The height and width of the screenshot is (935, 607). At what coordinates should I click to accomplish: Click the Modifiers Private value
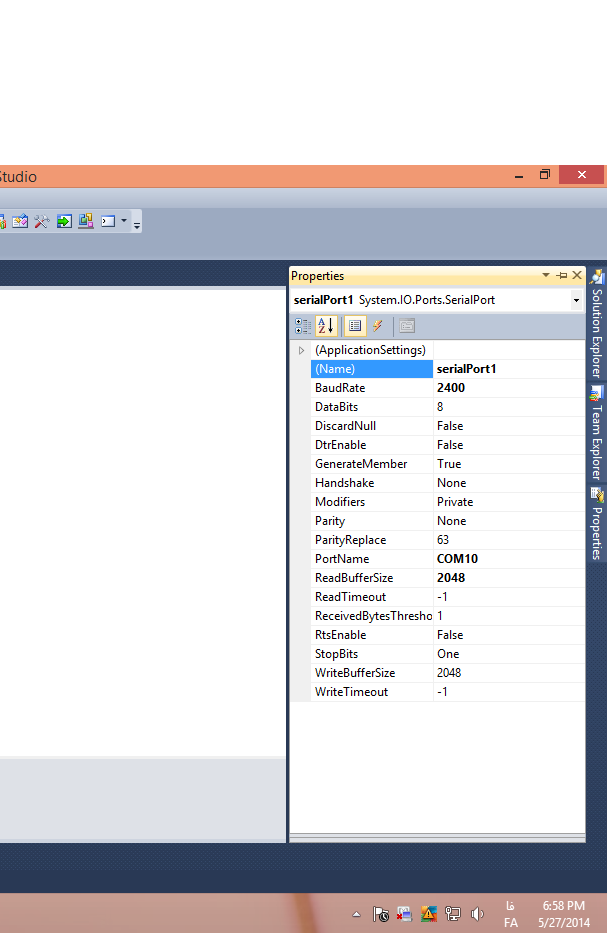[455, 502]
